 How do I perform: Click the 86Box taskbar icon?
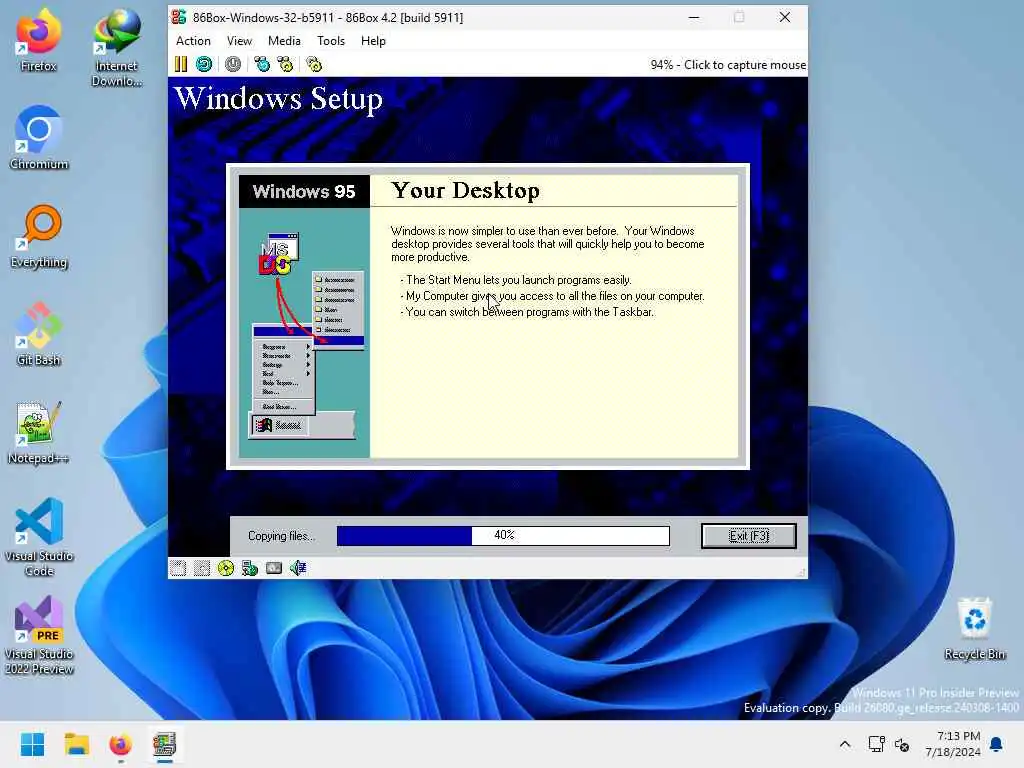pos(165,744)
